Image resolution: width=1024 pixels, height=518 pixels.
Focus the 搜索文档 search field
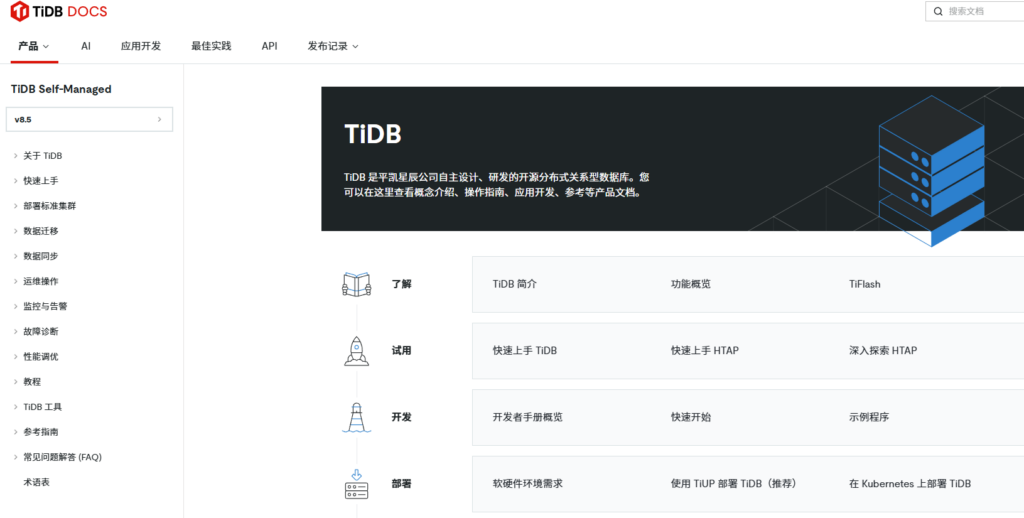pyautogui.click(x=975, y=11)
